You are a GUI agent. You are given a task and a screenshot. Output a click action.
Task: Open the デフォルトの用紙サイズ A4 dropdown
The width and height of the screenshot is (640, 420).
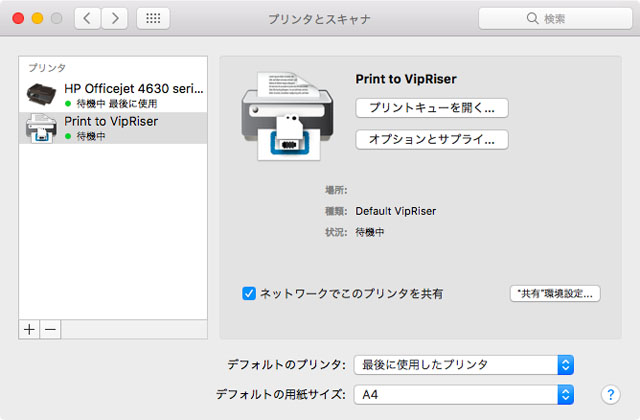464,395
